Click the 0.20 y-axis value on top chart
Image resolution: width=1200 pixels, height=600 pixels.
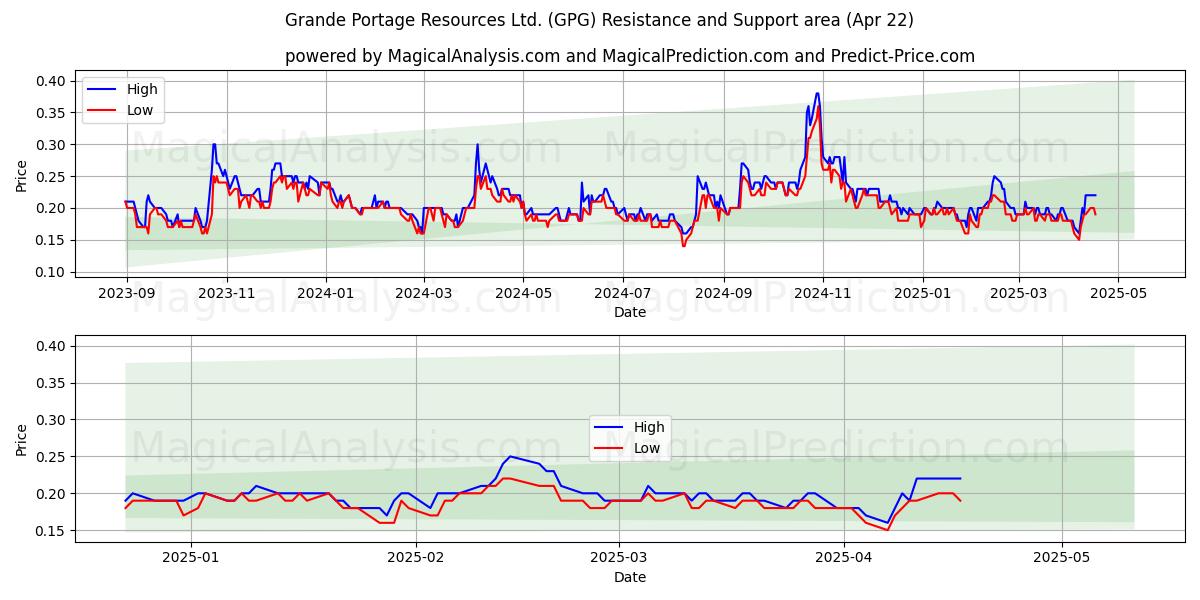pyautogui.click(x=51, y=209)
